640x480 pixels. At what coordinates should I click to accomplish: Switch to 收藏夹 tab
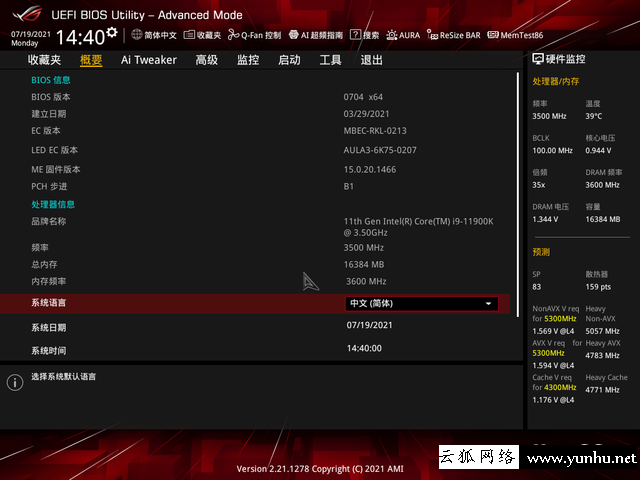(44, 60)
